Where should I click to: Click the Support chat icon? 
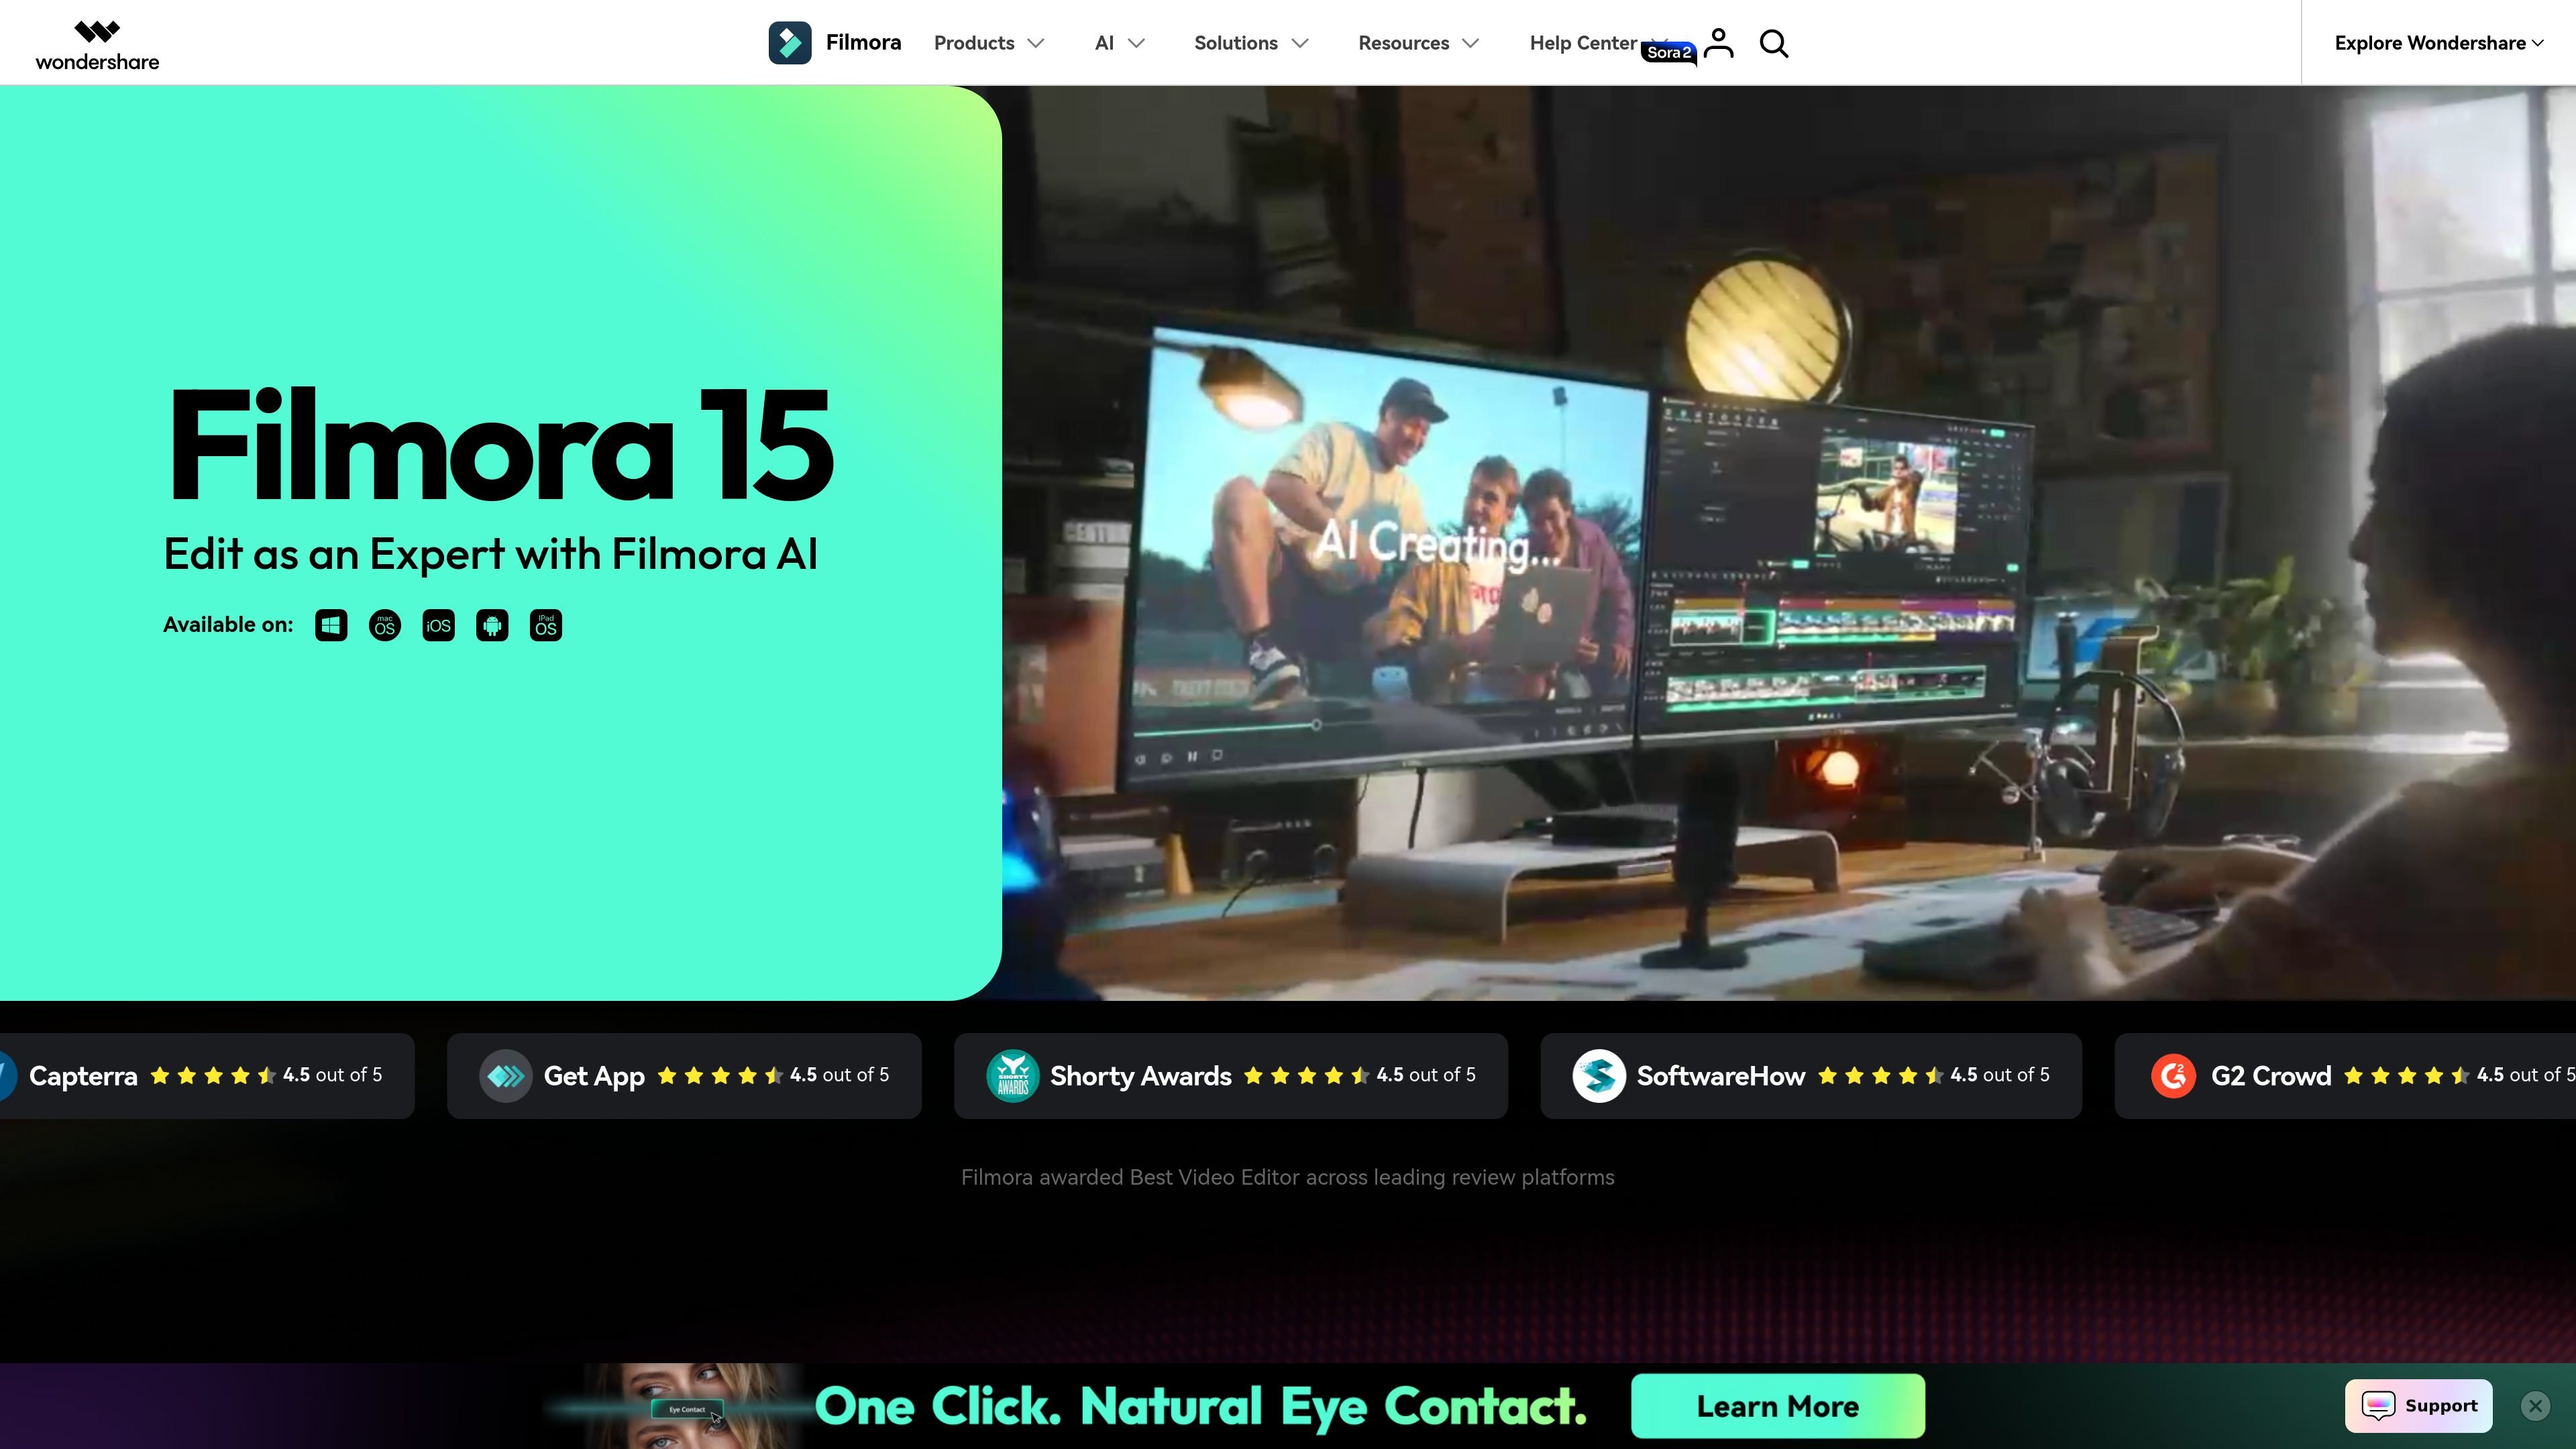[x=2378, y=1405]
